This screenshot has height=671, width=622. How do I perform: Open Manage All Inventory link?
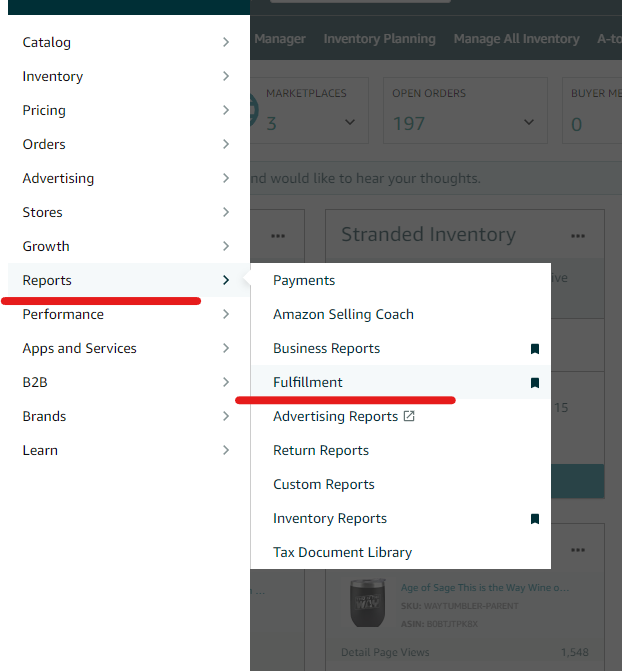point(516,39)
